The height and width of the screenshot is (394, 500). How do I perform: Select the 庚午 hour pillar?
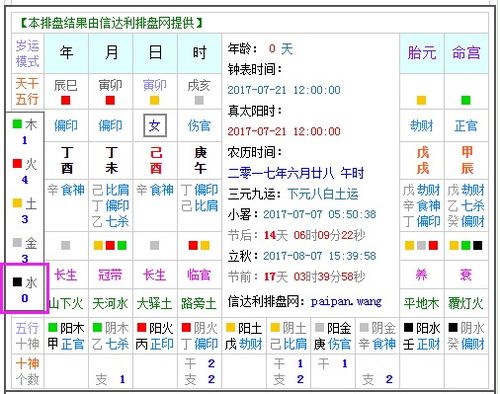pos(200,160)
